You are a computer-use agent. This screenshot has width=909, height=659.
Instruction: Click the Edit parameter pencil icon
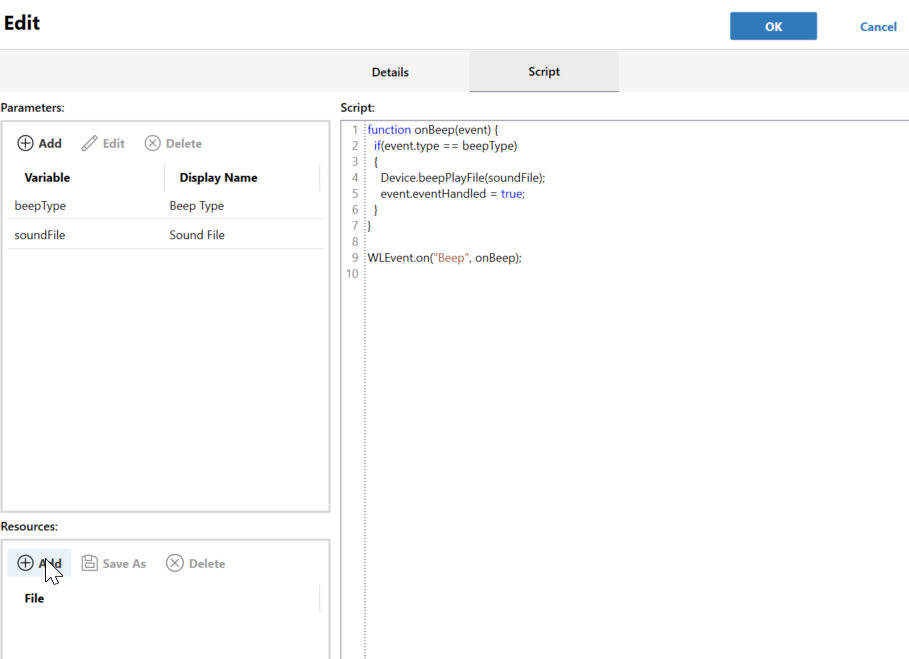[90, 143]
